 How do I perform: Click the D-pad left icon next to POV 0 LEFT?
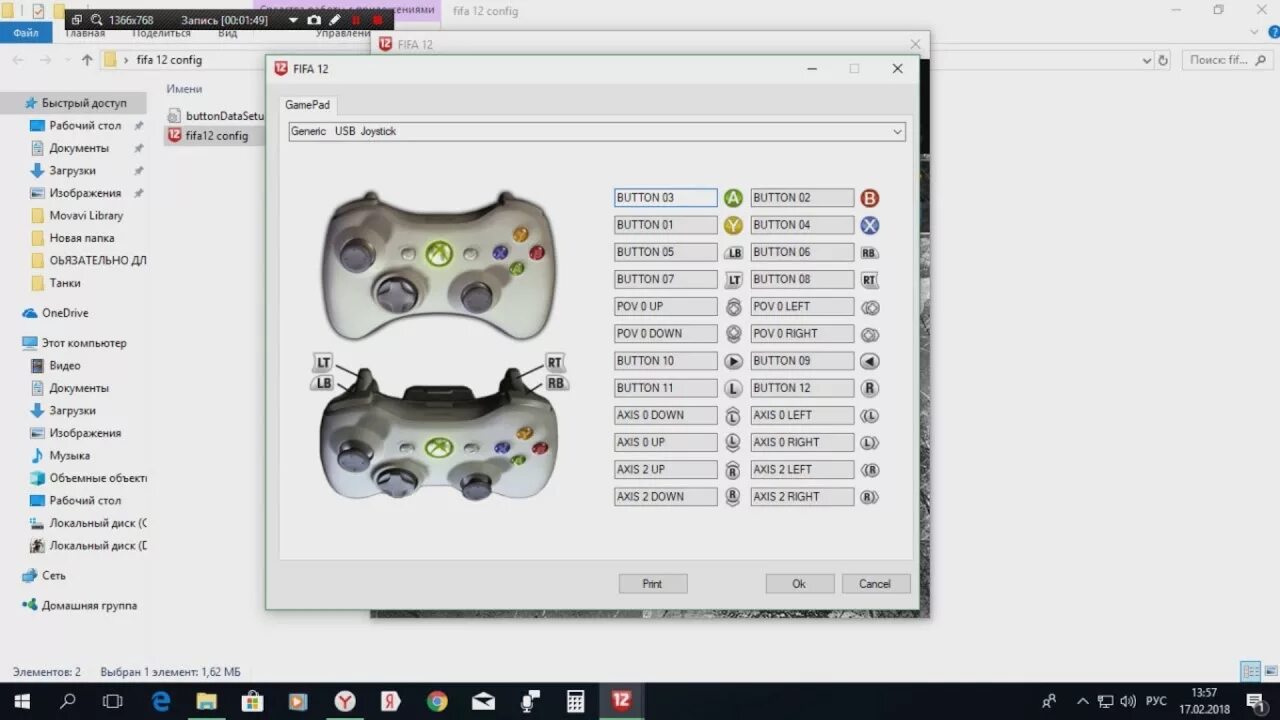pos(870,307)
